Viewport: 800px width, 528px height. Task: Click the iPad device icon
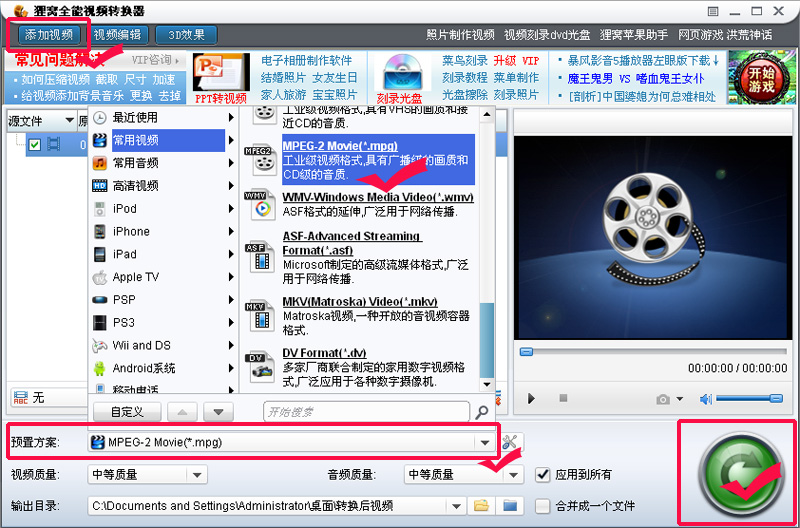pyautogui.click(x=99, y=254)
